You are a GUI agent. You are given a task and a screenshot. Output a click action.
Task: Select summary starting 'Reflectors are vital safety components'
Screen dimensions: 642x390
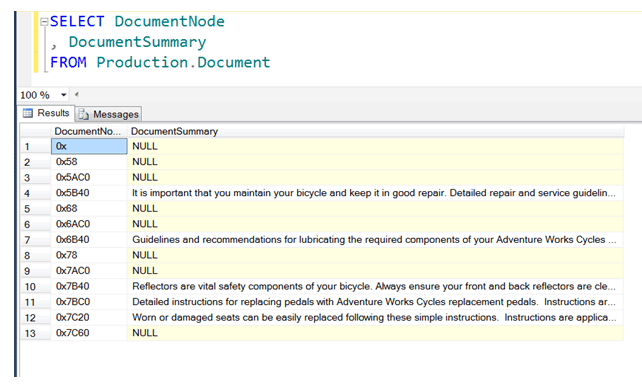tap(375, 286)
